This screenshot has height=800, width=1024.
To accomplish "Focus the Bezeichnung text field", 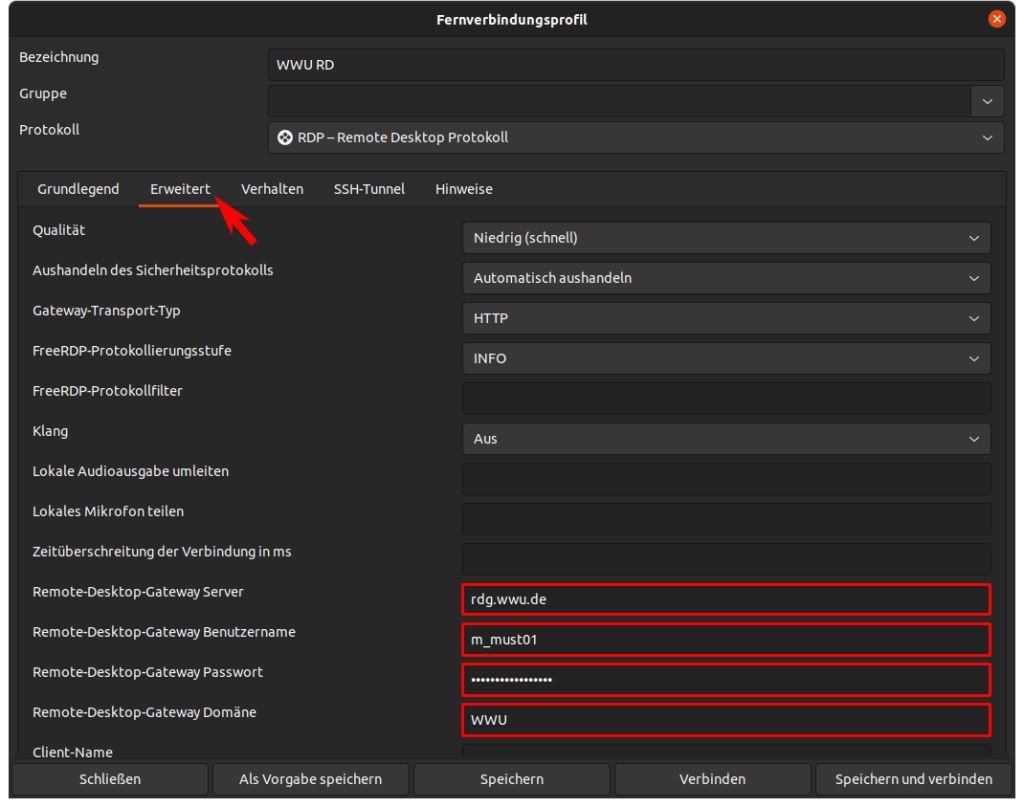I will (x=636, y=65).
